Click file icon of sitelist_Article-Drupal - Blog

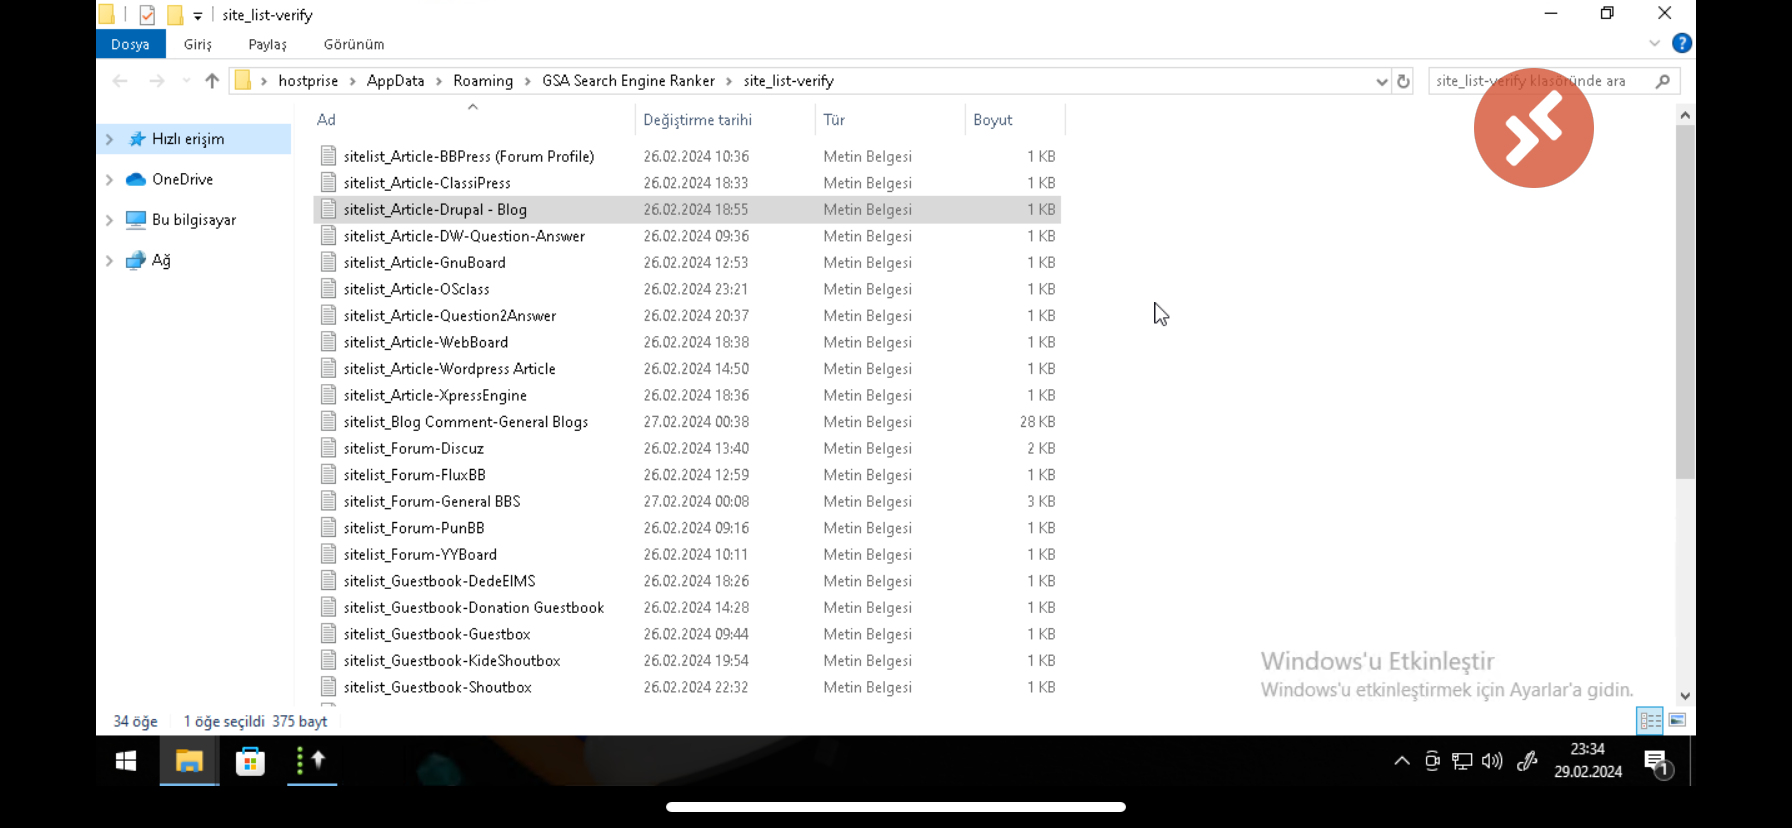click(328, 209)
